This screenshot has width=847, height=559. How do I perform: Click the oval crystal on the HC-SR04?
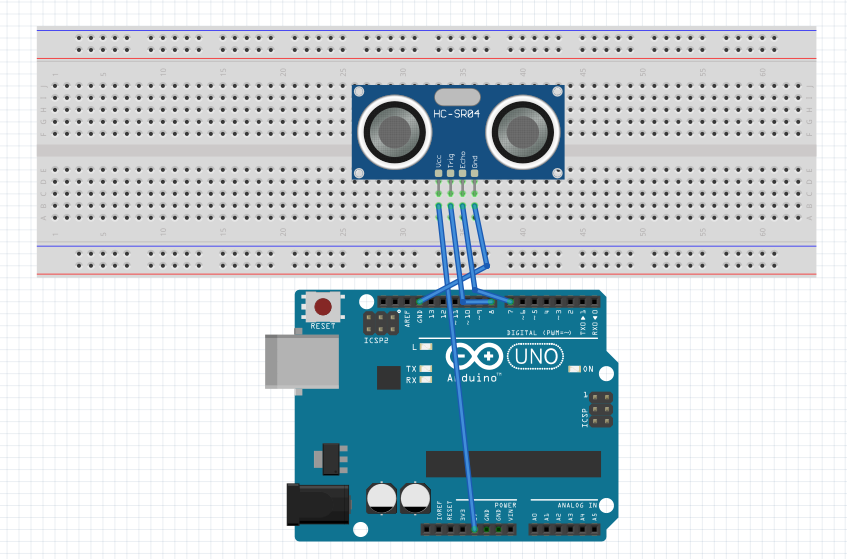[x=457, y=97]
